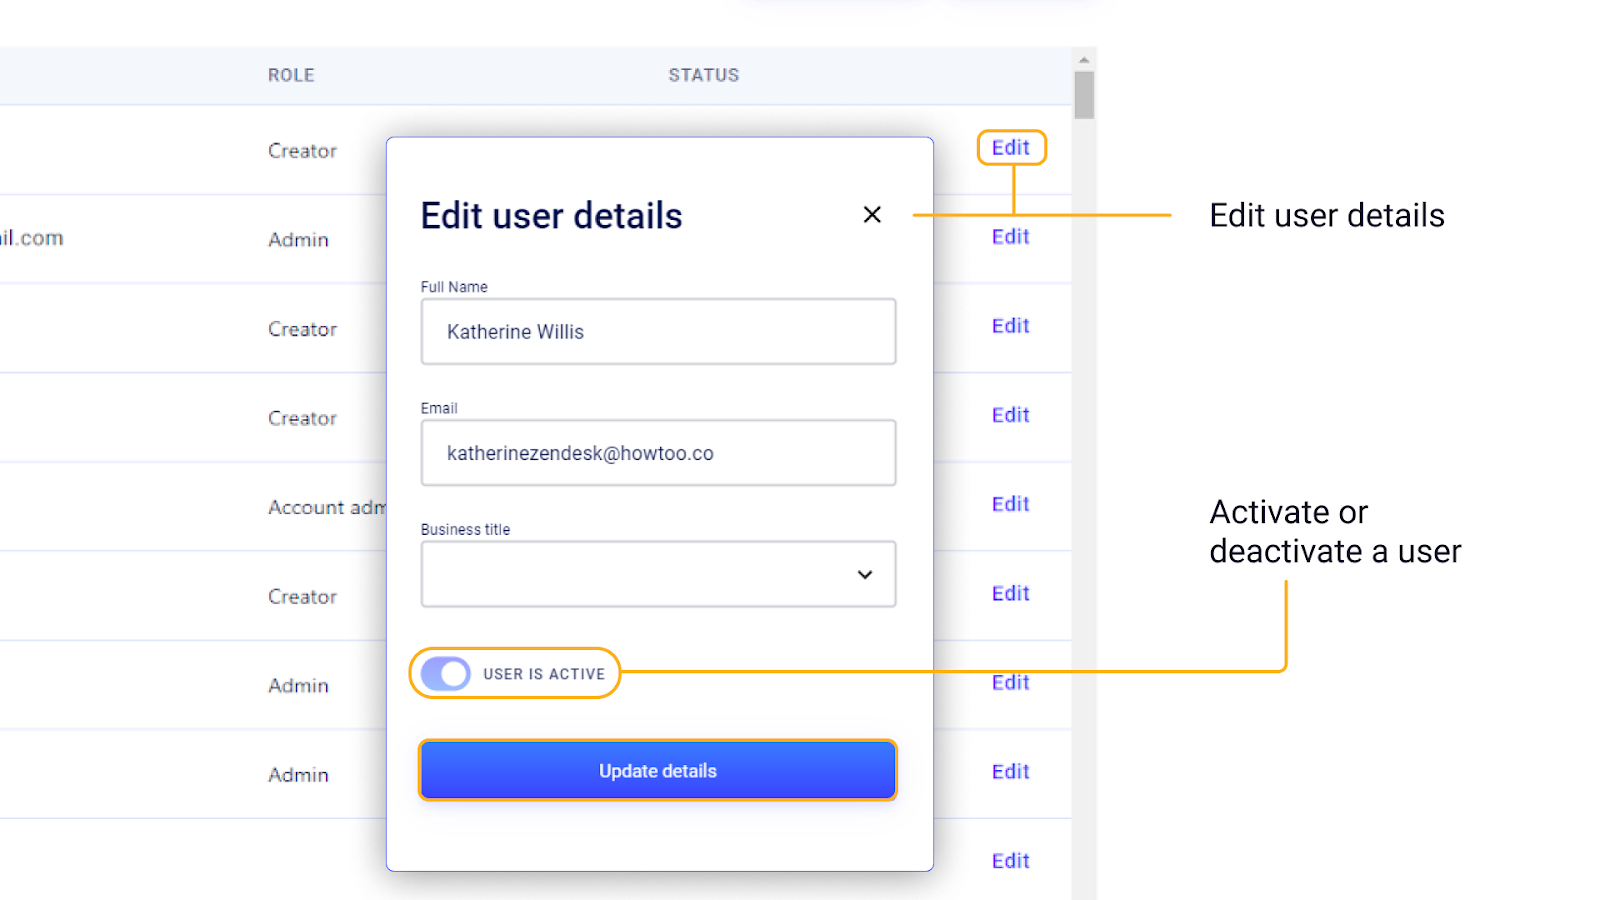Image resolution: width=1600 pixels, height=900 pixels.
Task: Click into the Email text field
Action: click(658, 453)
